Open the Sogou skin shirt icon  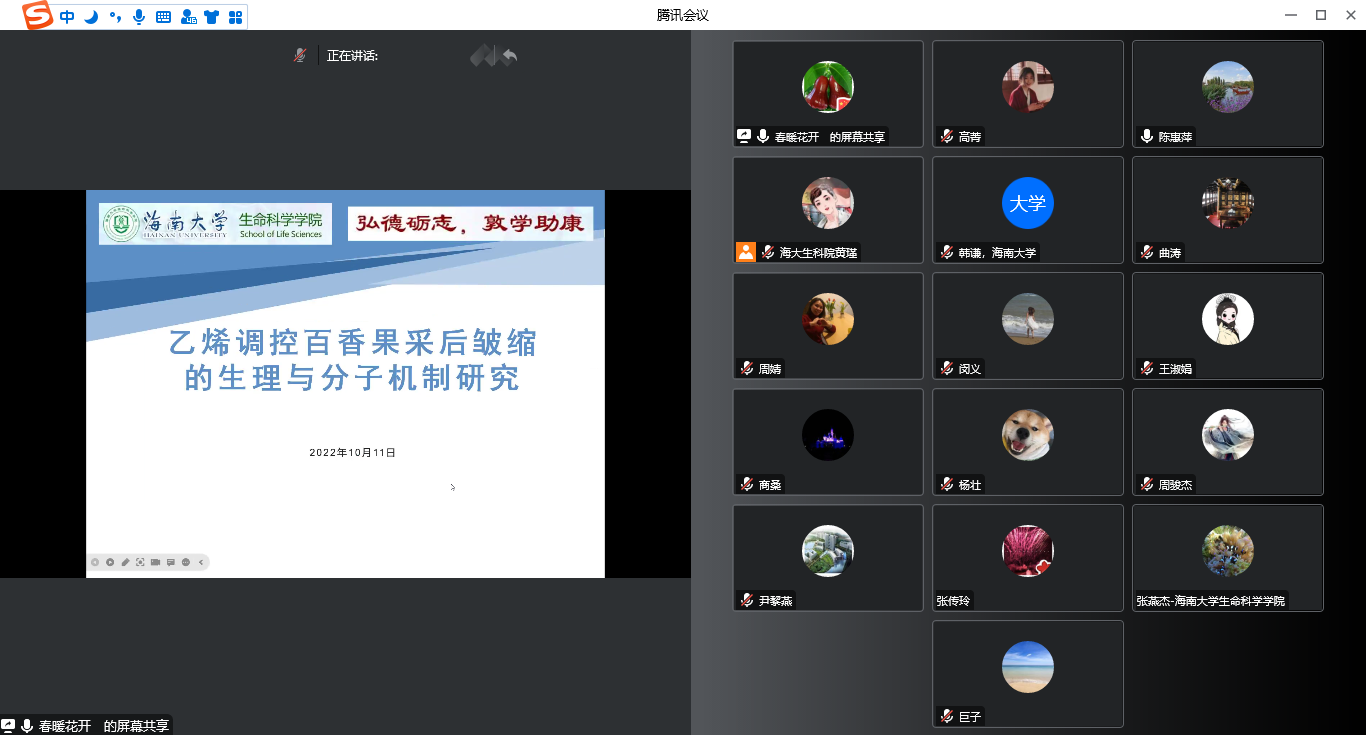(x=211, y=17)
